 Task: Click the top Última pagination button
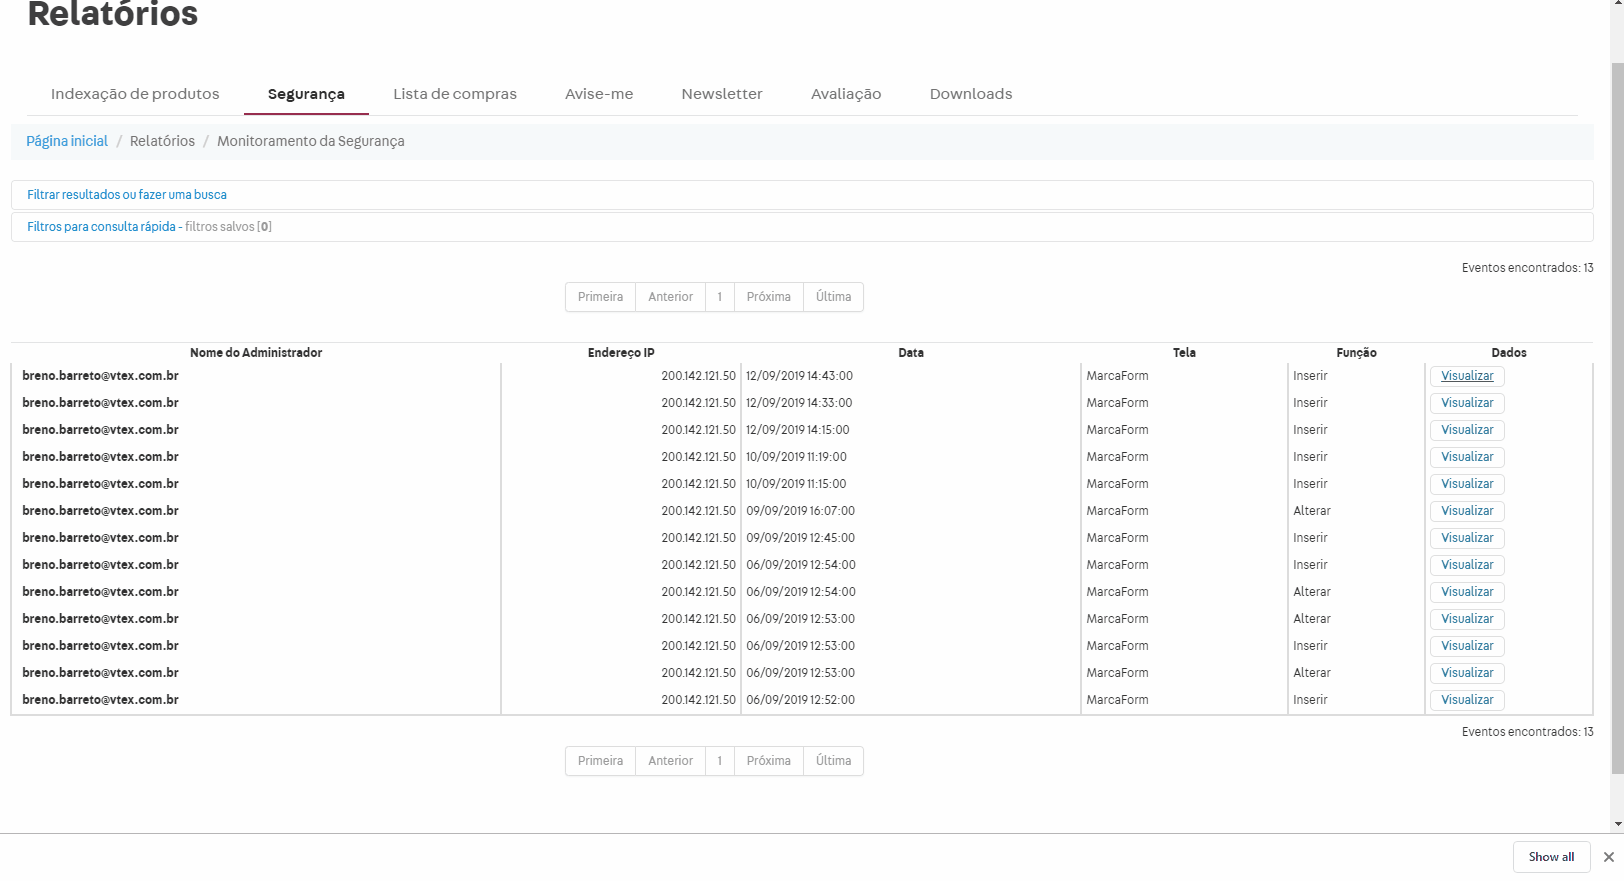[833, 297]
